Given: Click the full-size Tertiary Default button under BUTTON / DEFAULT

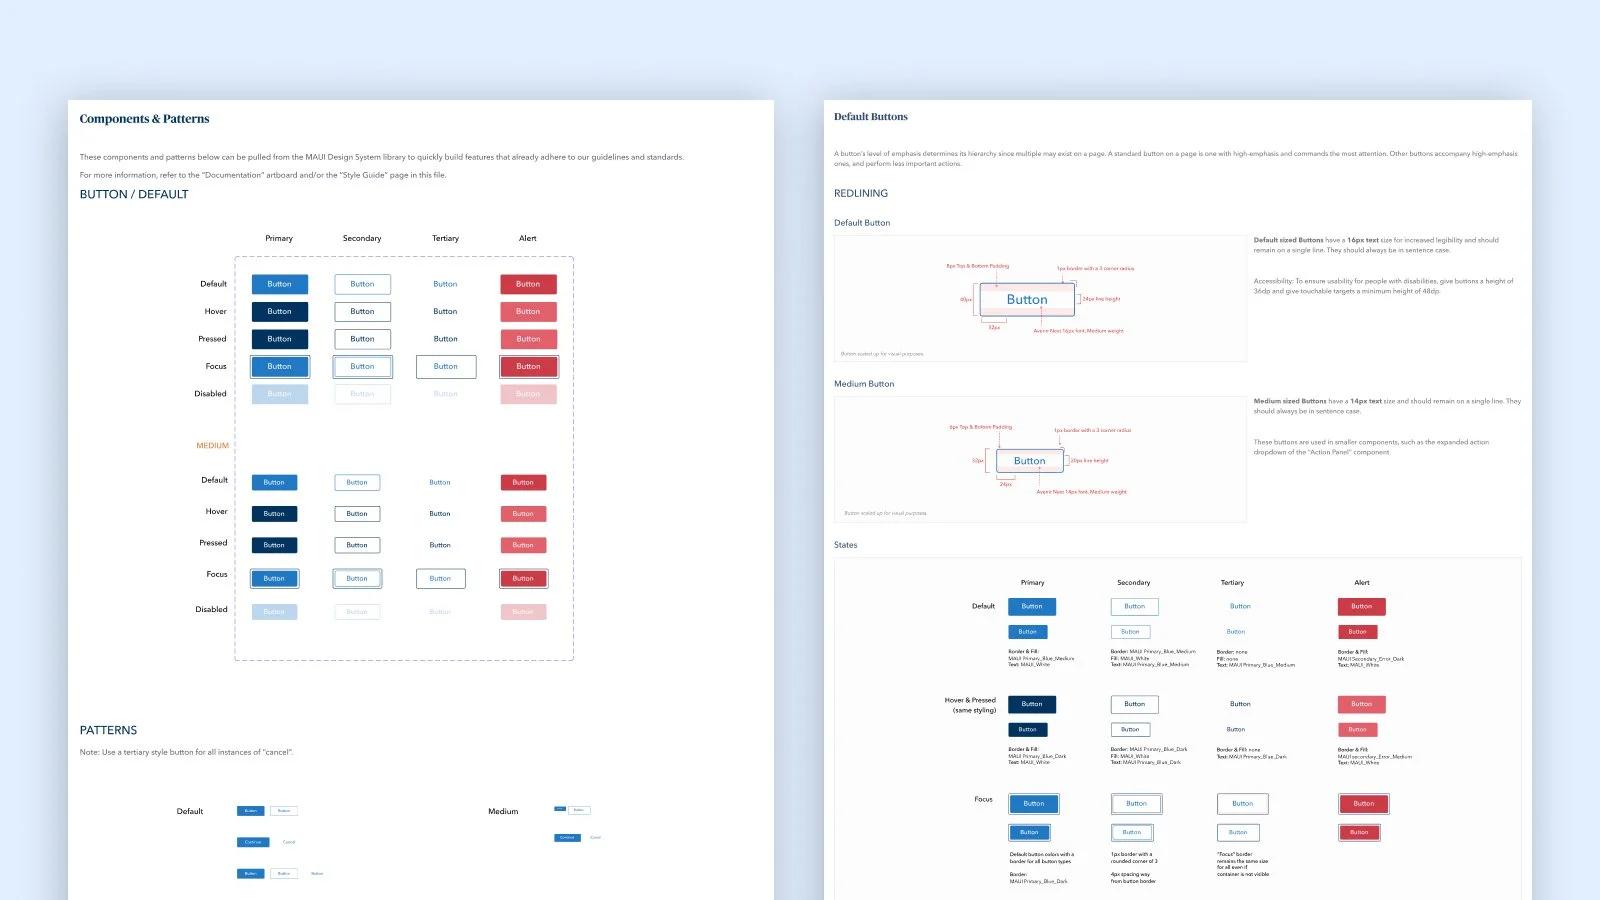Looking at the screenshot, I should coord(446,284).
